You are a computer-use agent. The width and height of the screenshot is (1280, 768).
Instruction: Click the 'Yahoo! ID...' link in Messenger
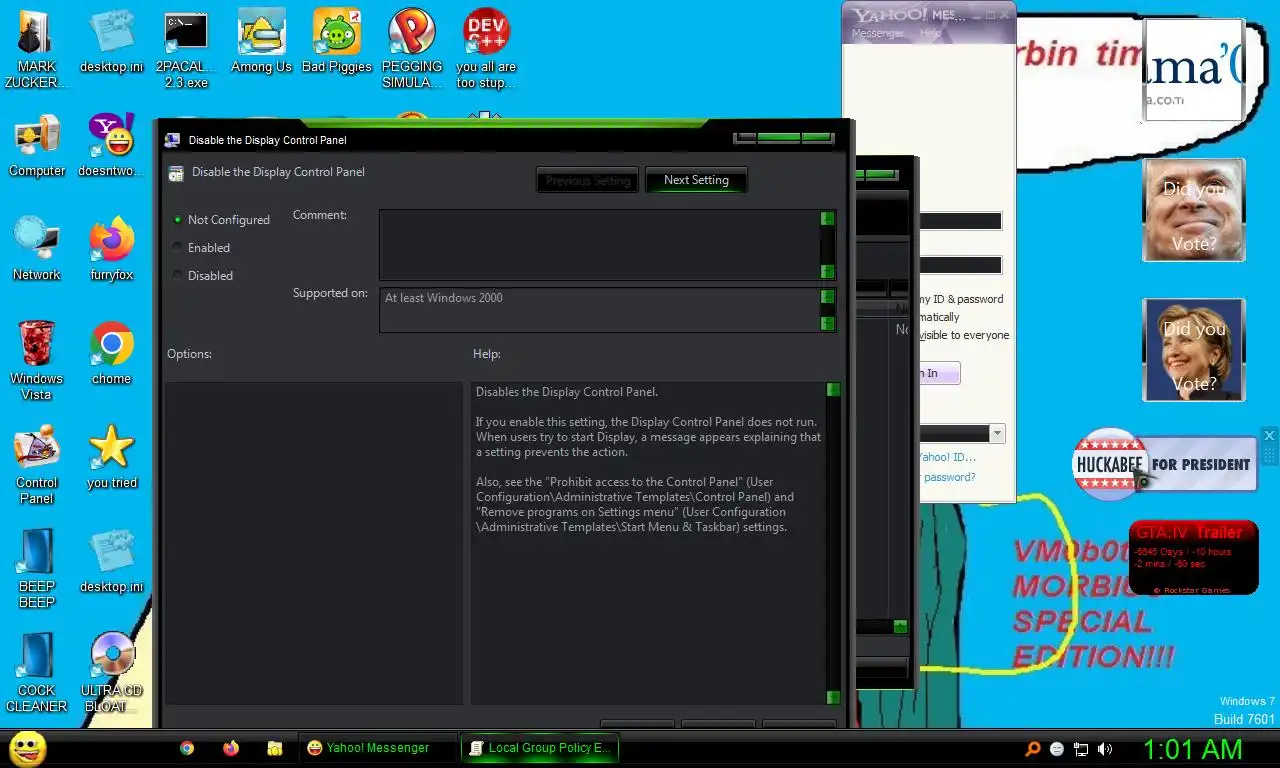click(x=947, y=457)
